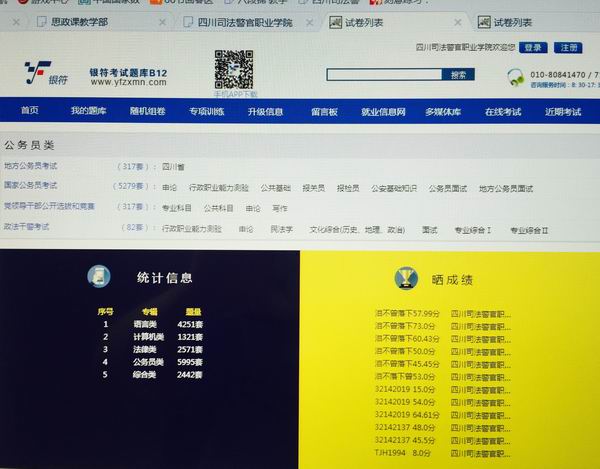
Task: Click the 32142137 48.0分 score entry
Action: pyautogui.click(x=443, y=428)
